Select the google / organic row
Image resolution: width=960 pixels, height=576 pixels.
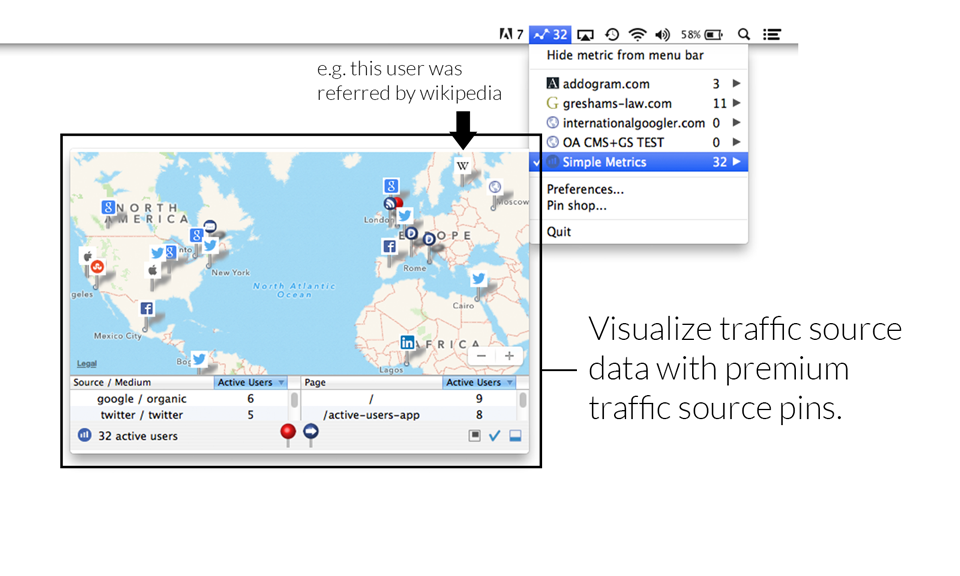point(179,398)
